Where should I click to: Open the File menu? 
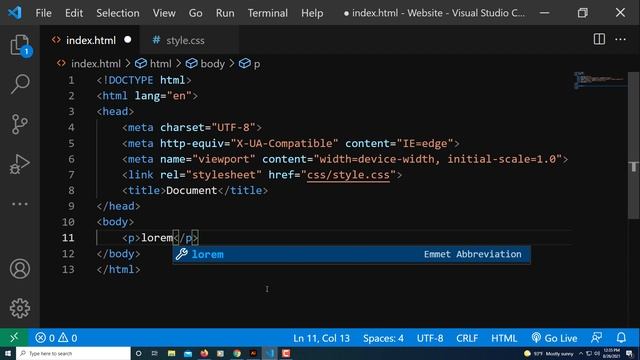click(43, 13)
